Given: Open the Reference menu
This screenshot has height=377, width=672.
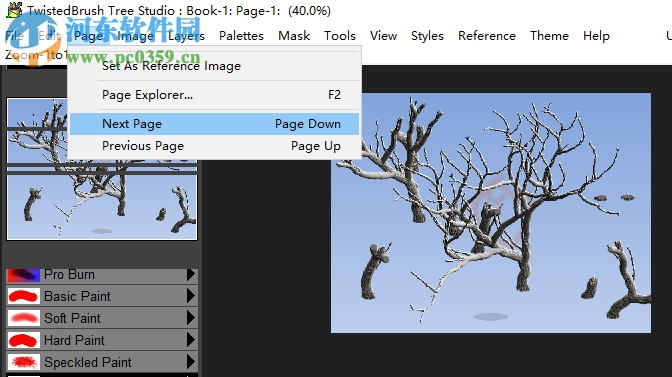Looking at the screenshot, I should 487,36.
